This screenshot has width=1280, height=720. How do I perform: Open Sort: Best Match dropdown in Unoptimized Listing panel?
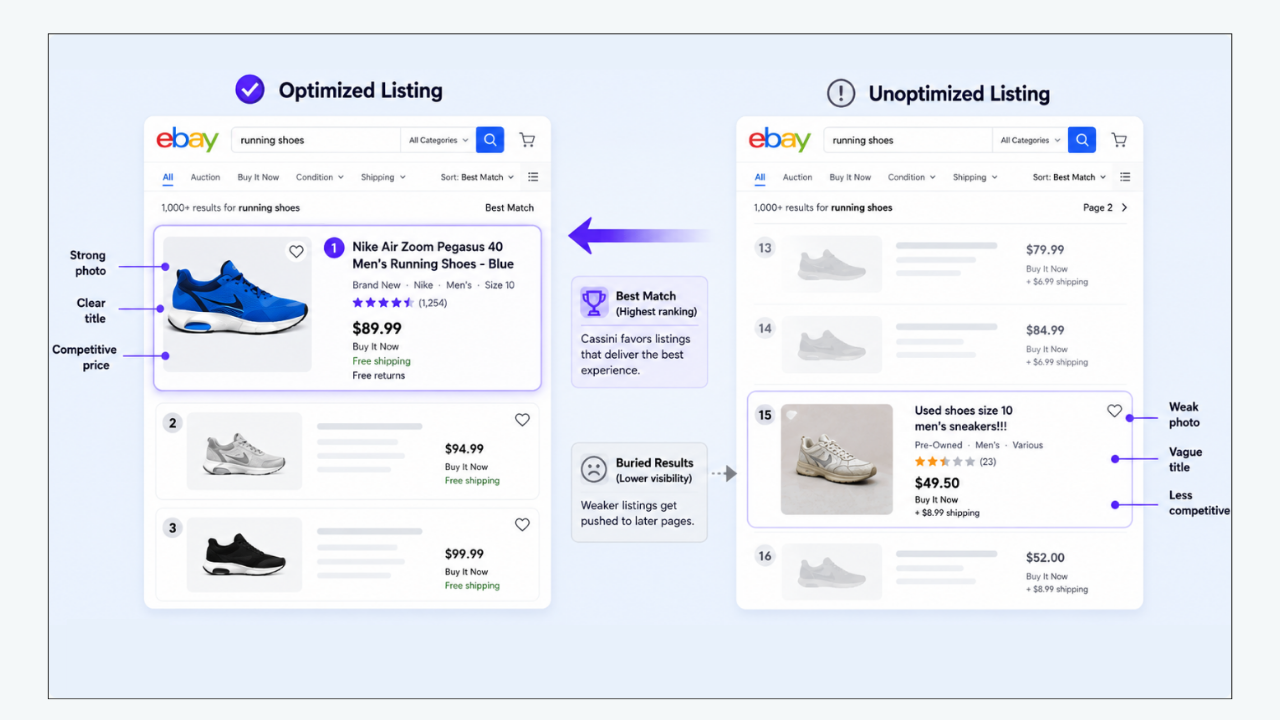click(1069, 177)
